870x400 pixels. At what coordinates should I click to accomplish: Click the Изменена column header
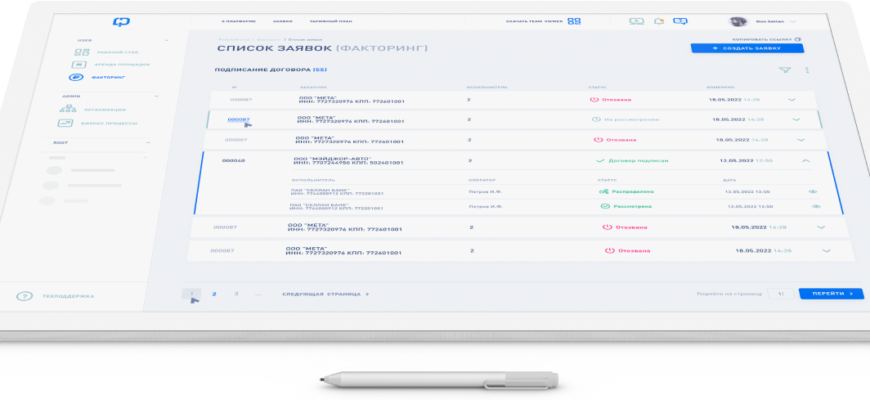pos(721,88)
